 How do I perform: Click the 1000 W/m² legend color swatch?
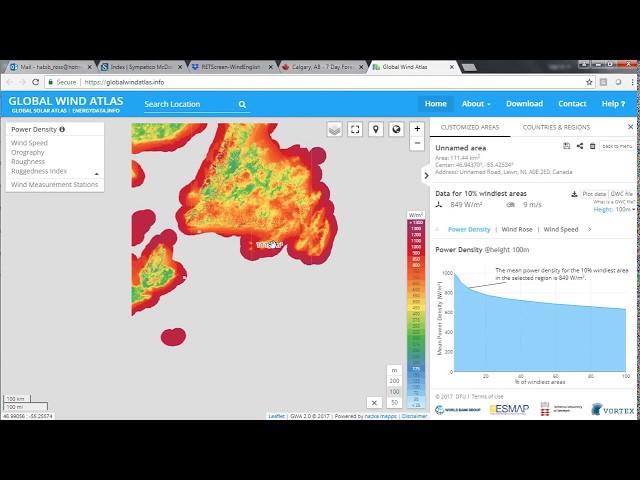click(x=416, y=247)
